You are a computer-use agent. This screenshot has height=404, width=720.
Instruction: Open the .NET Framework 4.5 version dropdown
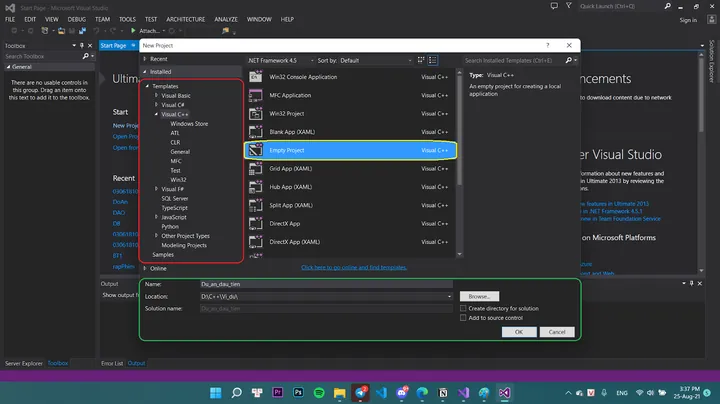(x=281, y=60)
